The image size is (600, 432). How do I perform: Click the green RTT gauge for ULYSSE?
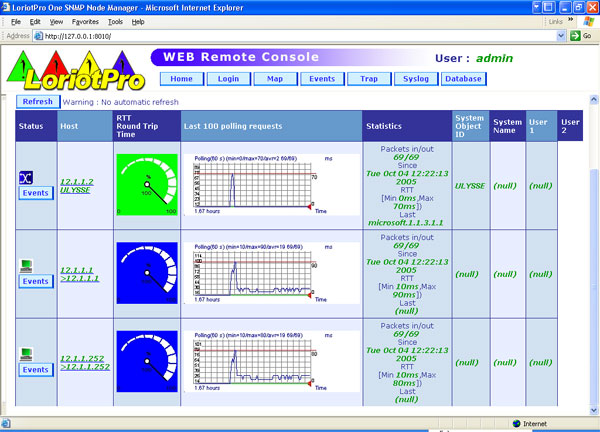tap(147, 184)
